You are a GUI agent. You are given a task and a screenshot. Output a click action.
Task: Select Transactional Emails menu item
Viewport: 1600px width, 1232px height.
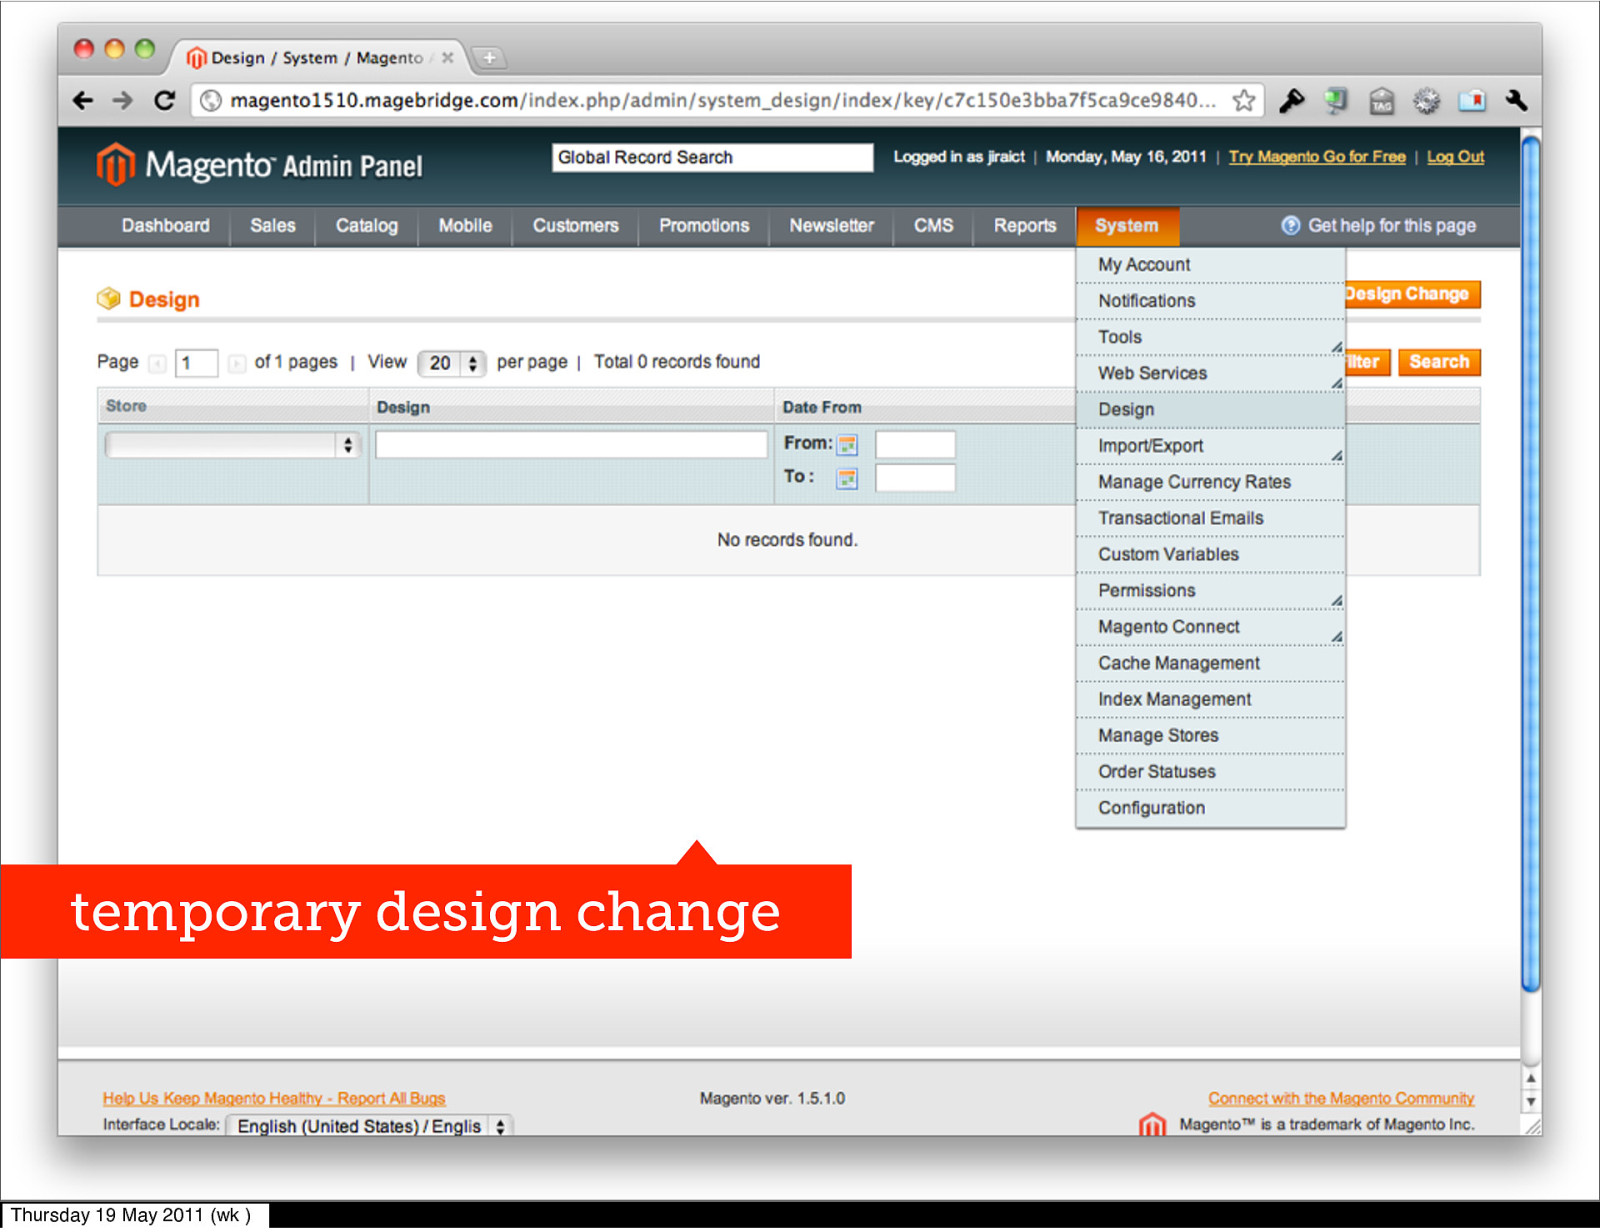(x=1210, y=518)
